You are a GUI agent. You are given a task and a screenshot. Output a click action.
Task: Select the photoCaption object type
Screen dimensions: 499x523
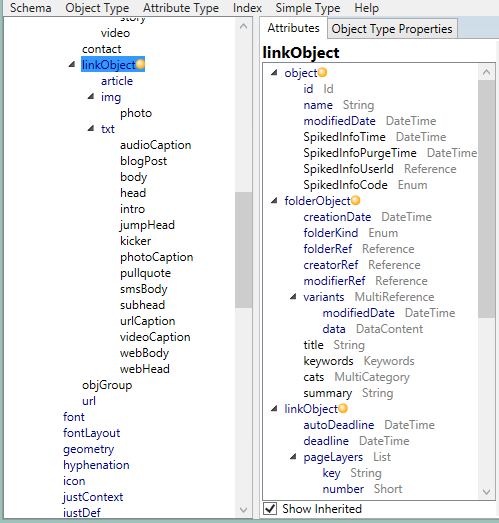157,257
